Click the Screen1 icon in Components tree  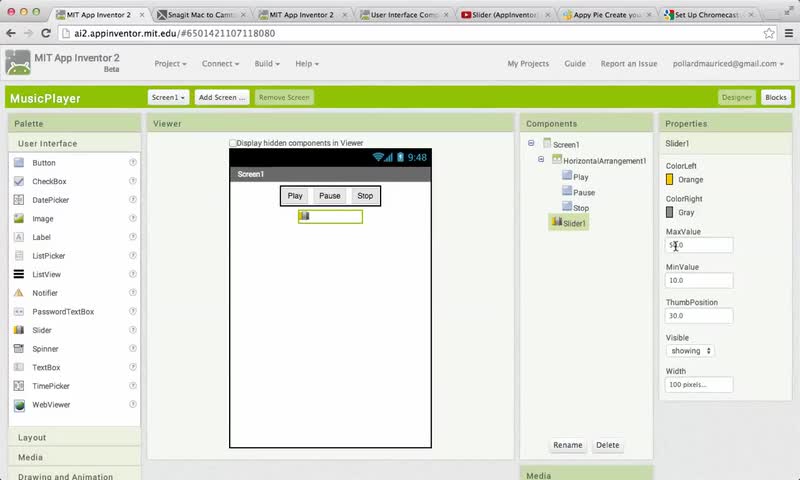click(x=547, y=143)
